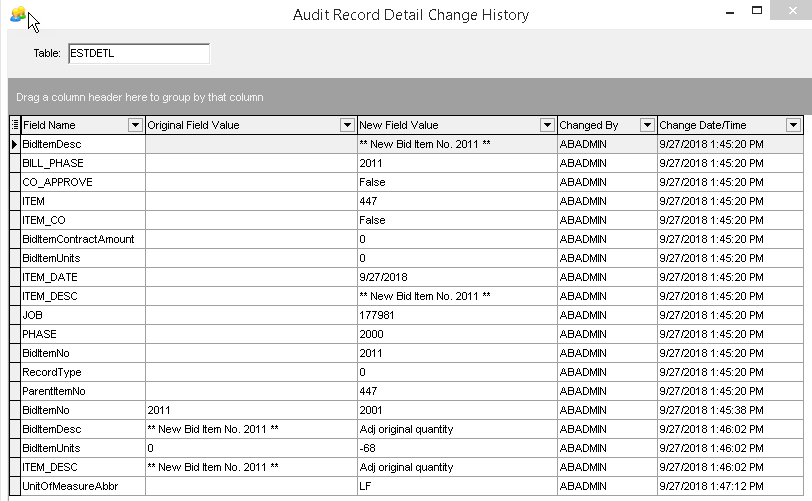
Task: Click the 1:47:12 PM change date cell
Action: [730, 486]
